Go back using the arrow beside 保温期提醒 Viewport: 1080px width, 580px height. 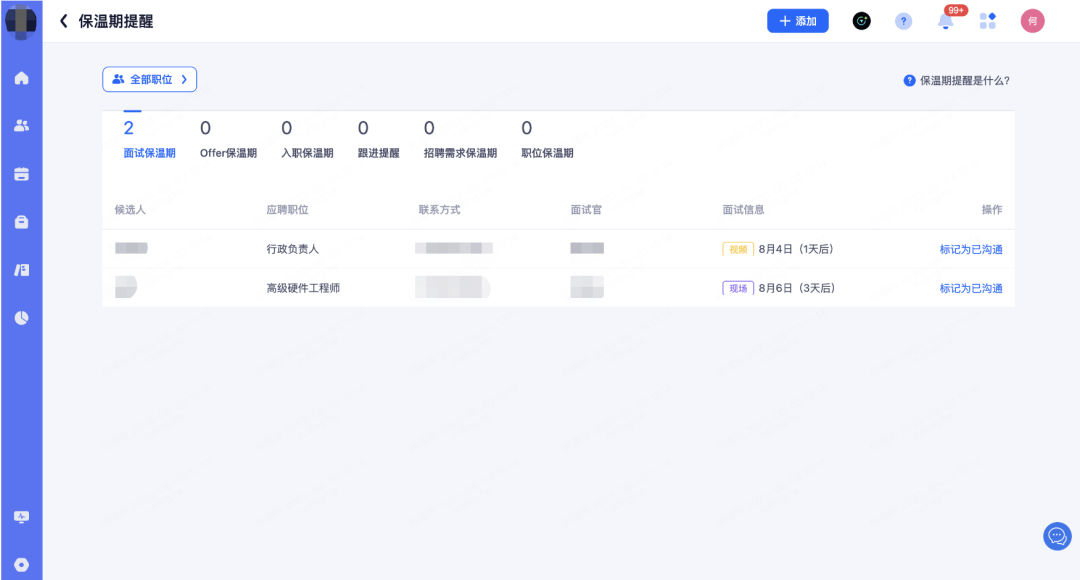click(63, 21)
